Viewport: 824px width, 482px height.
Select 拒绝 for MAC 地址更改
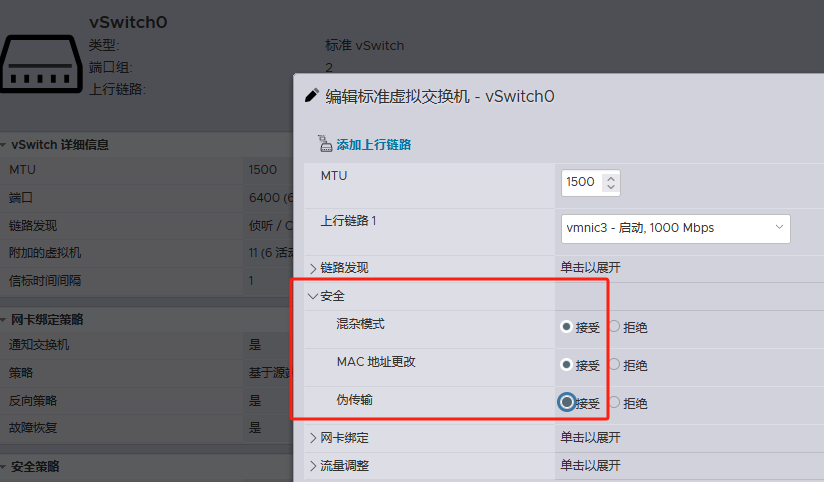[x=614, y=365]
